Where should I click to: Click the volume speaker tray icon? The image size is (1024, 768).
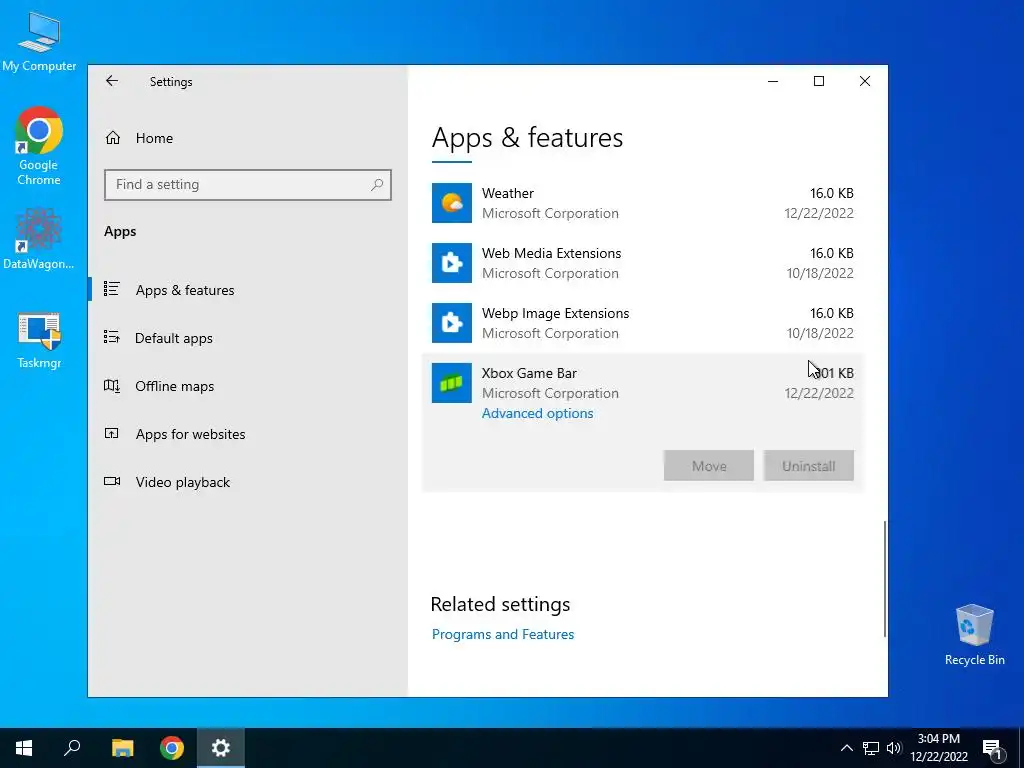(894, 748)
